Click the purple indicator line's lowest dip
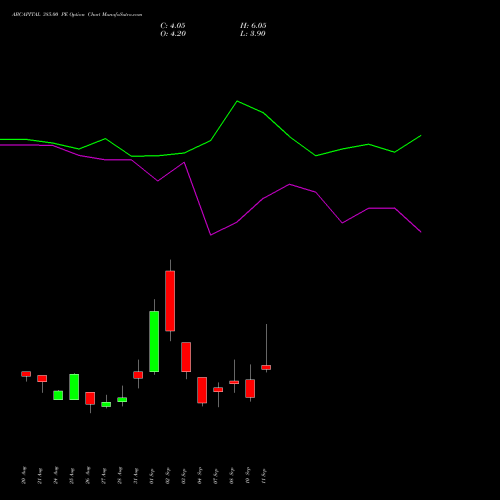 point(211,235)
